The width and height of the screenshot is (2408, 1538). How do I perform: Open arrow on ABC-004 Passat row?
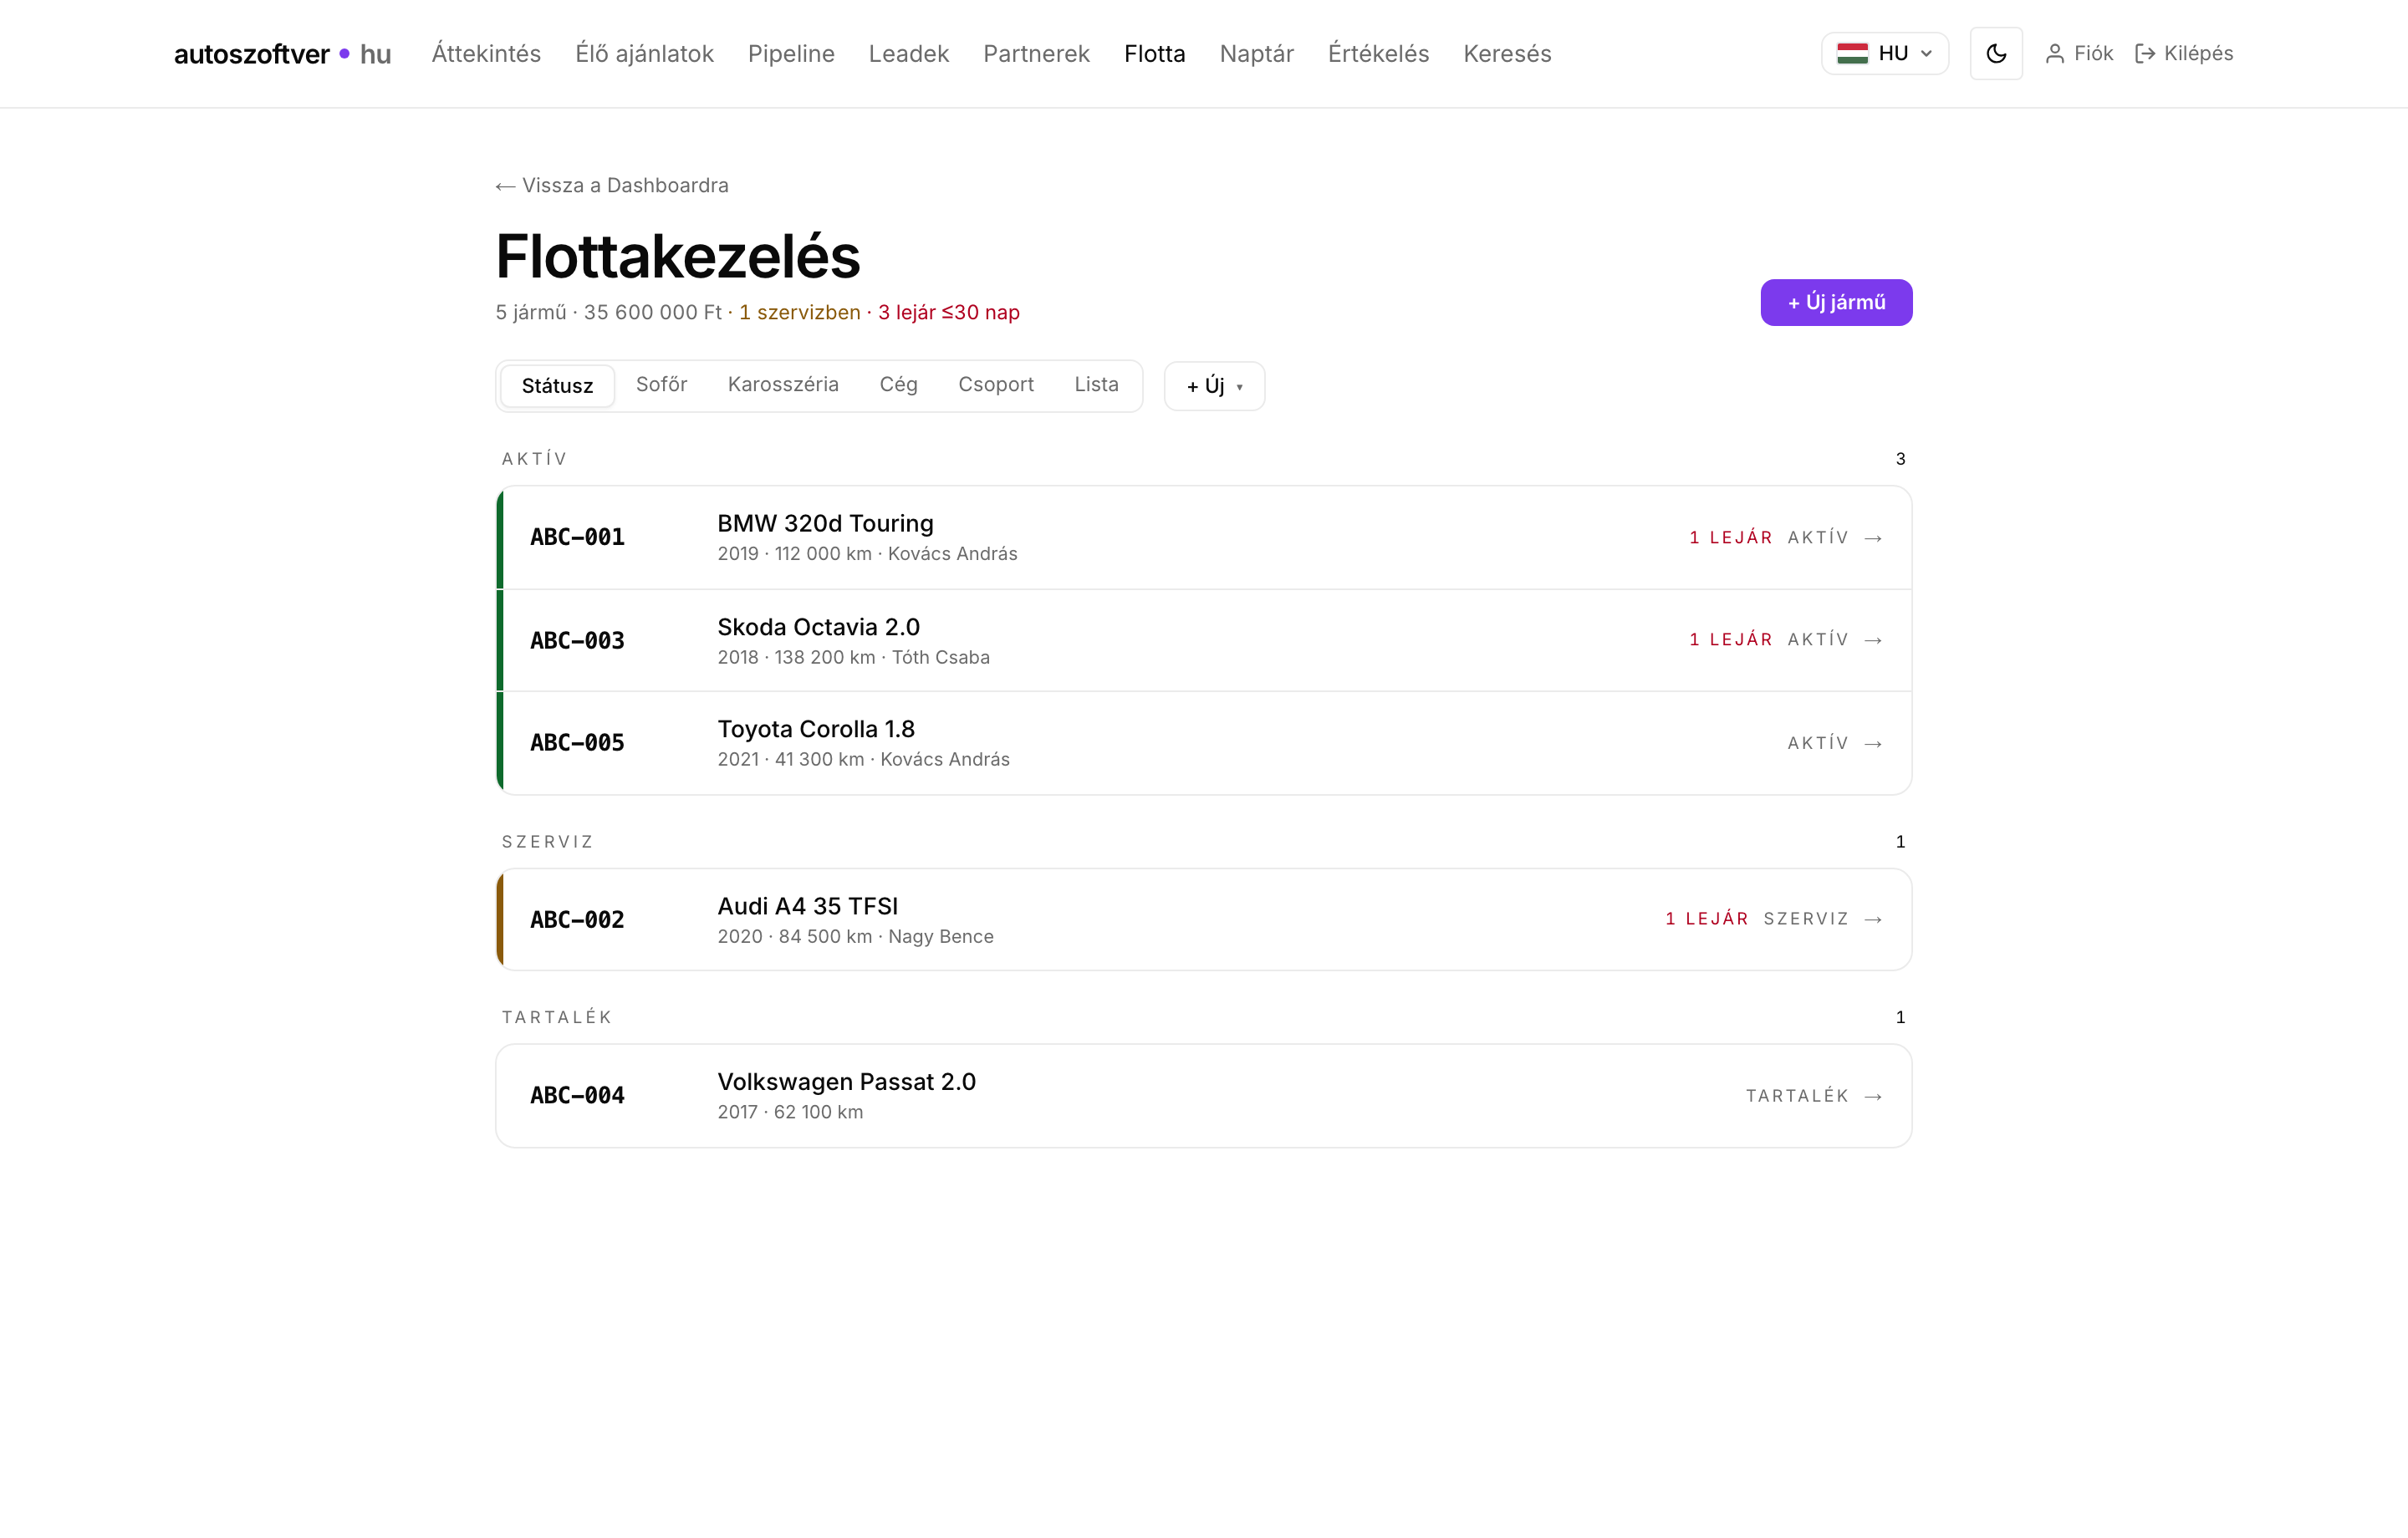pos(1873,1096)
